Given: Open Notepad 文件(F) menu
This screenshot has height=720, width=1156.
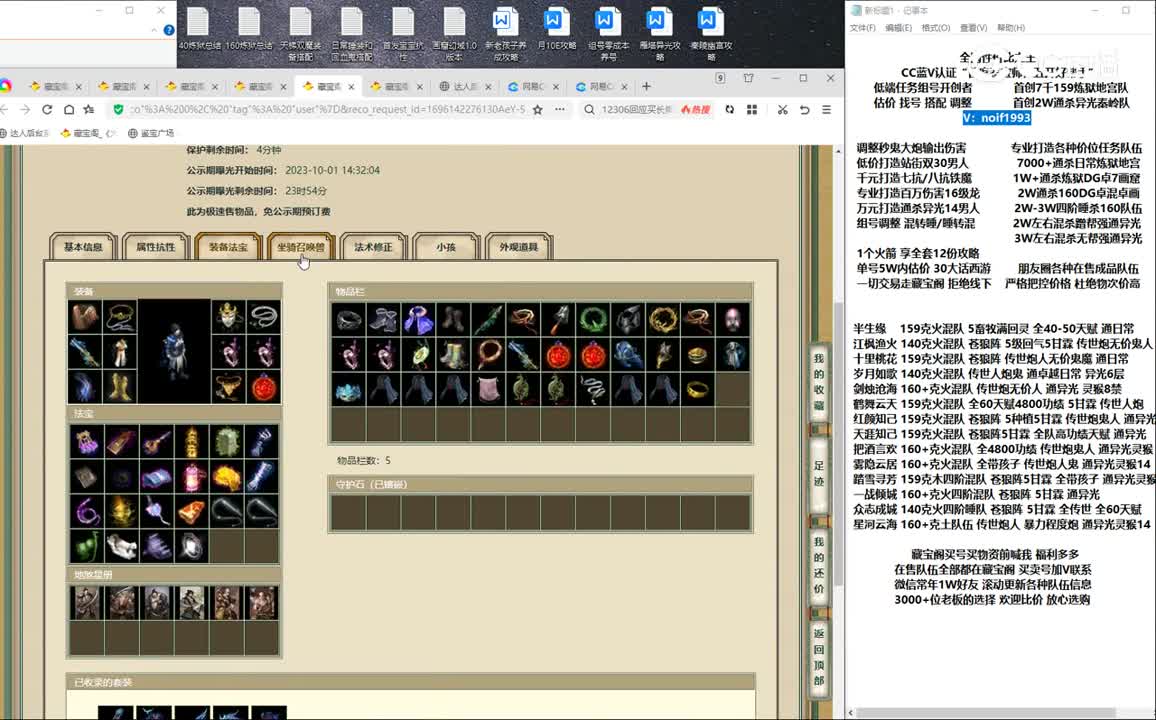Looking at the screenshot, I should pos(863,28).
